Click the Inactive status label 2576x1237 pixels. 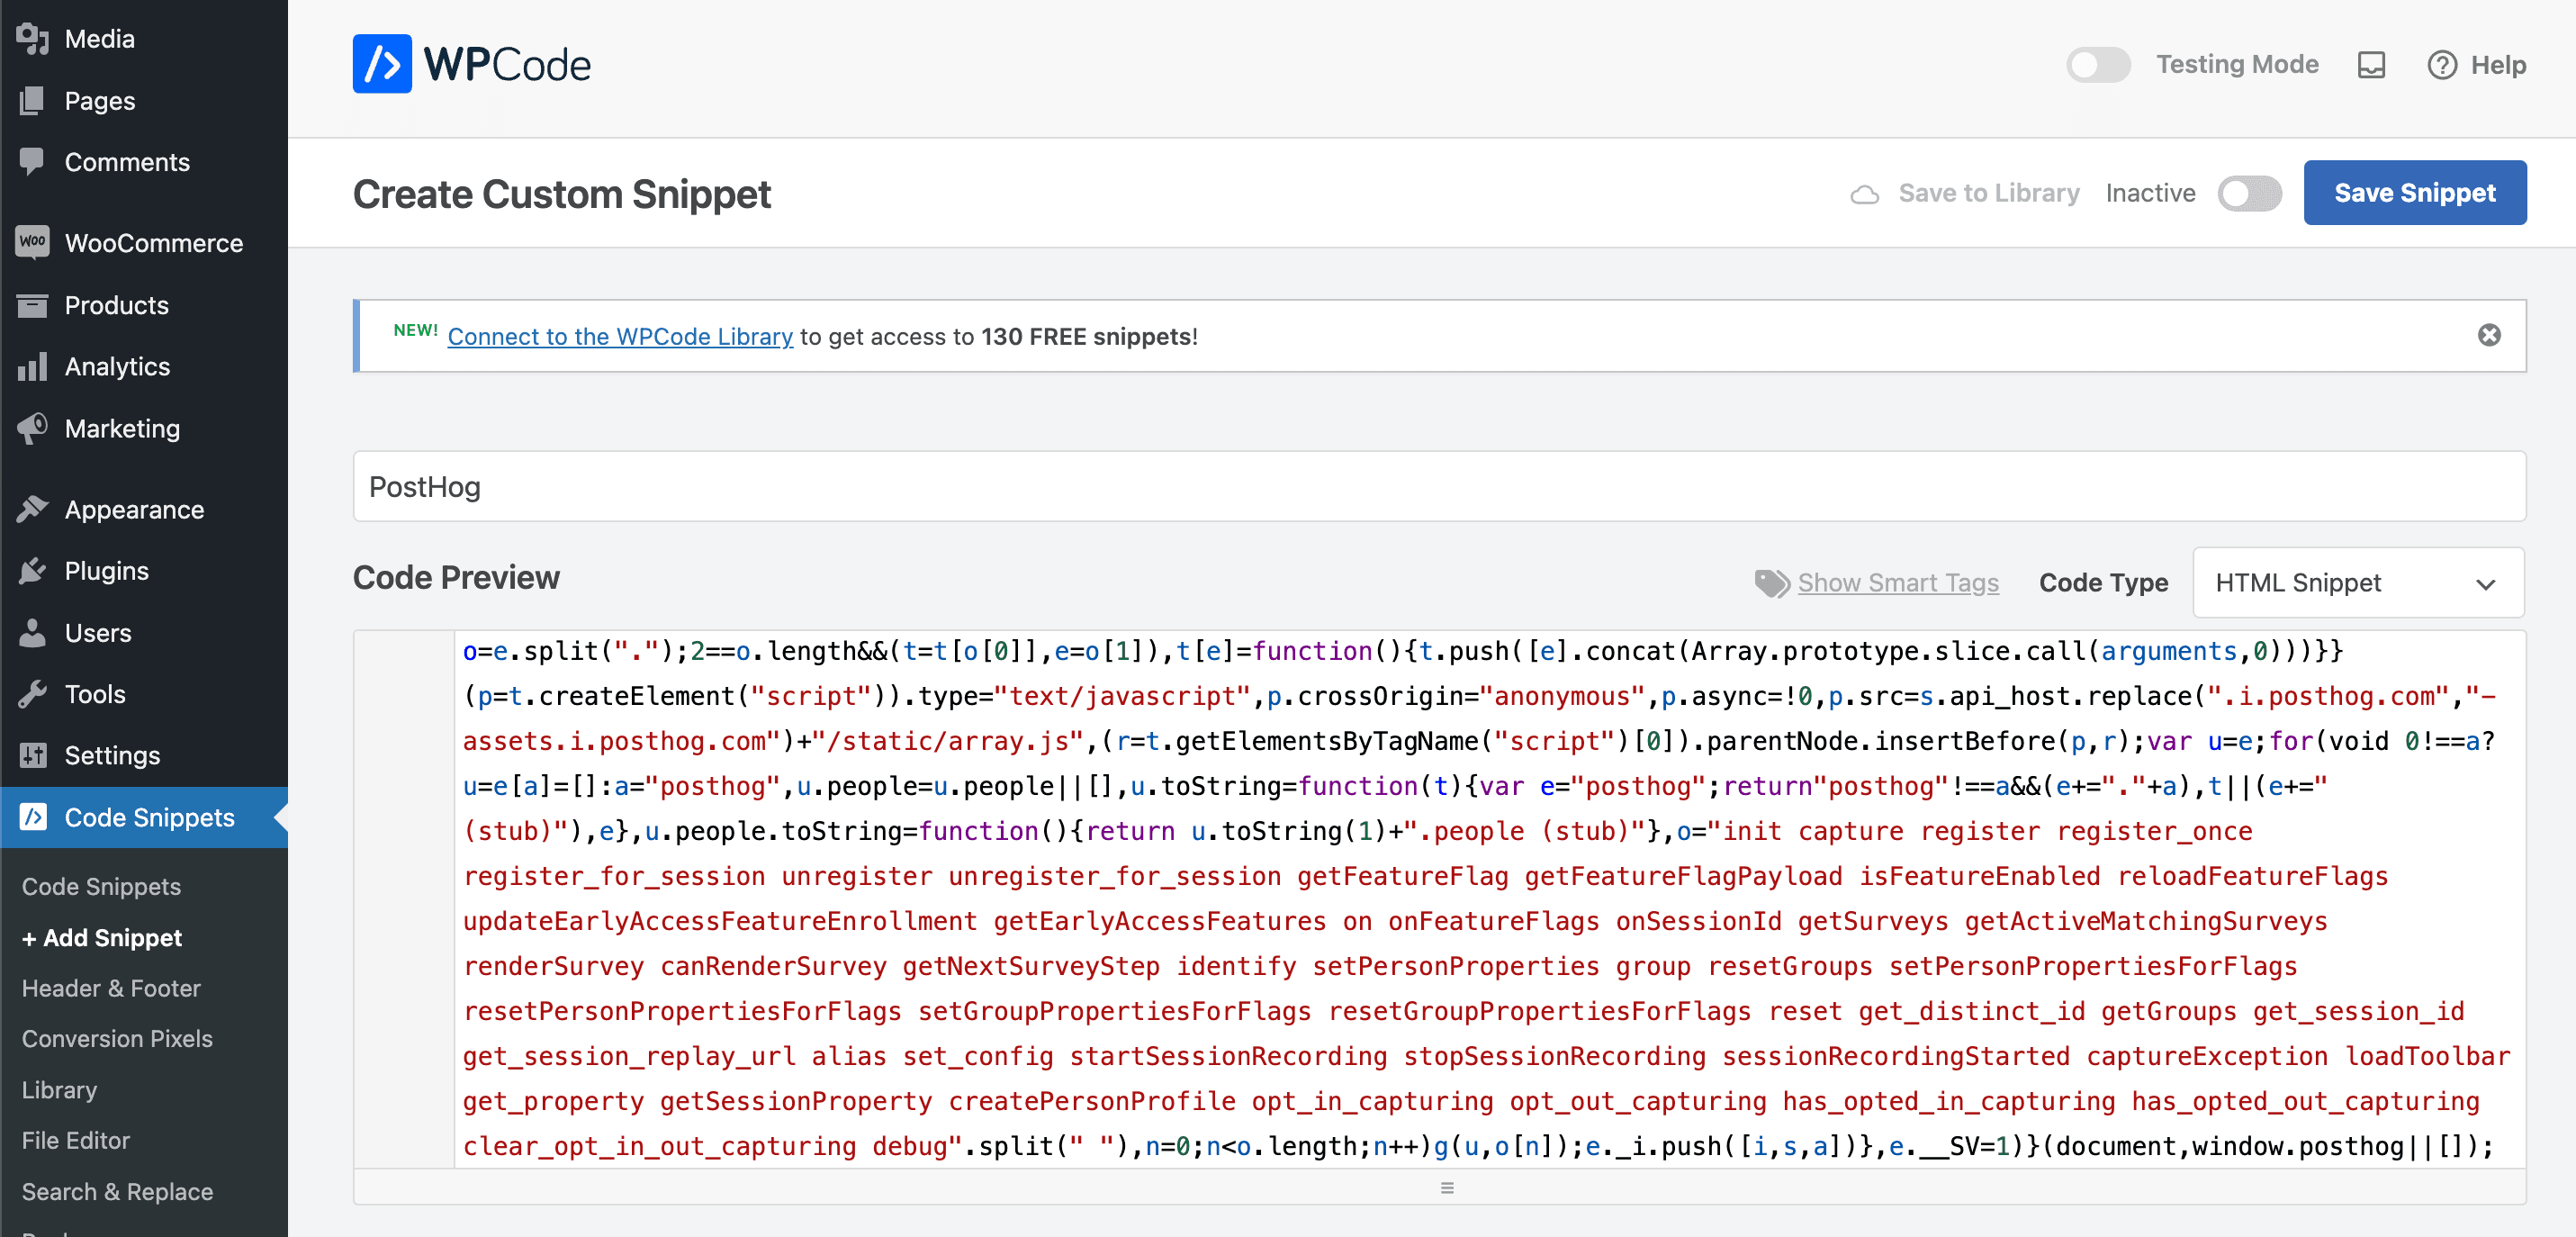pyautogui.click(x=2150, y=193)
